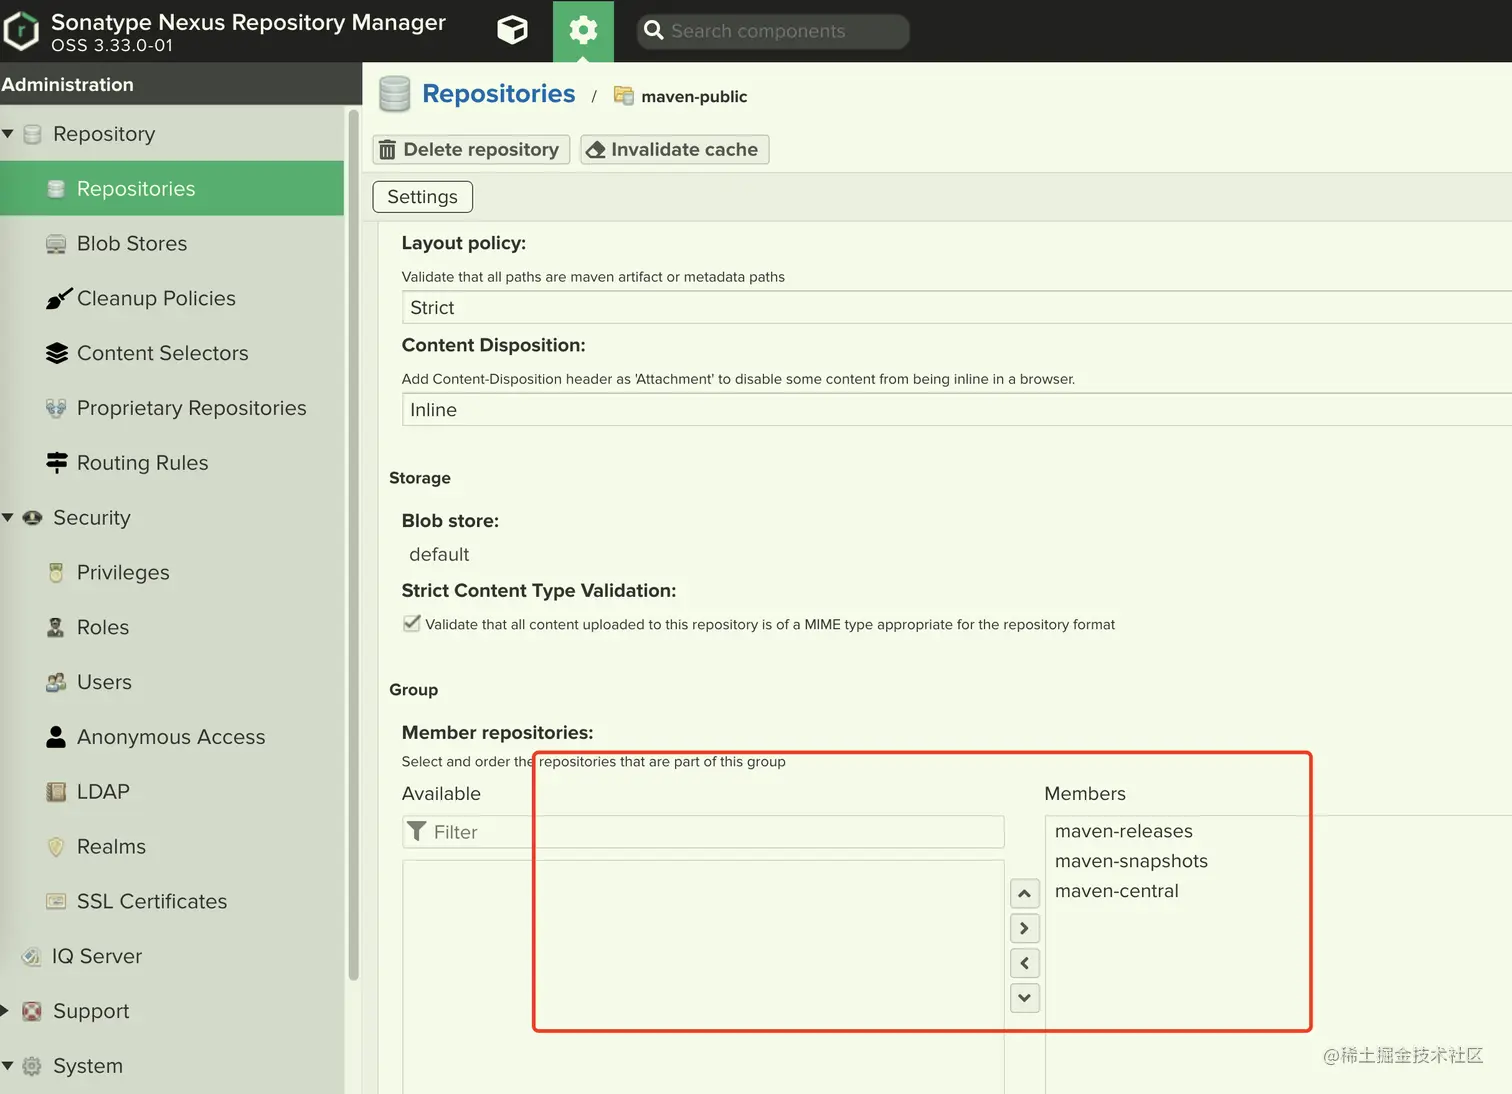The height and width of the screenshot is (1094, 1512).
Task: Open Proprietary Repositories
Action: [191, 408]
